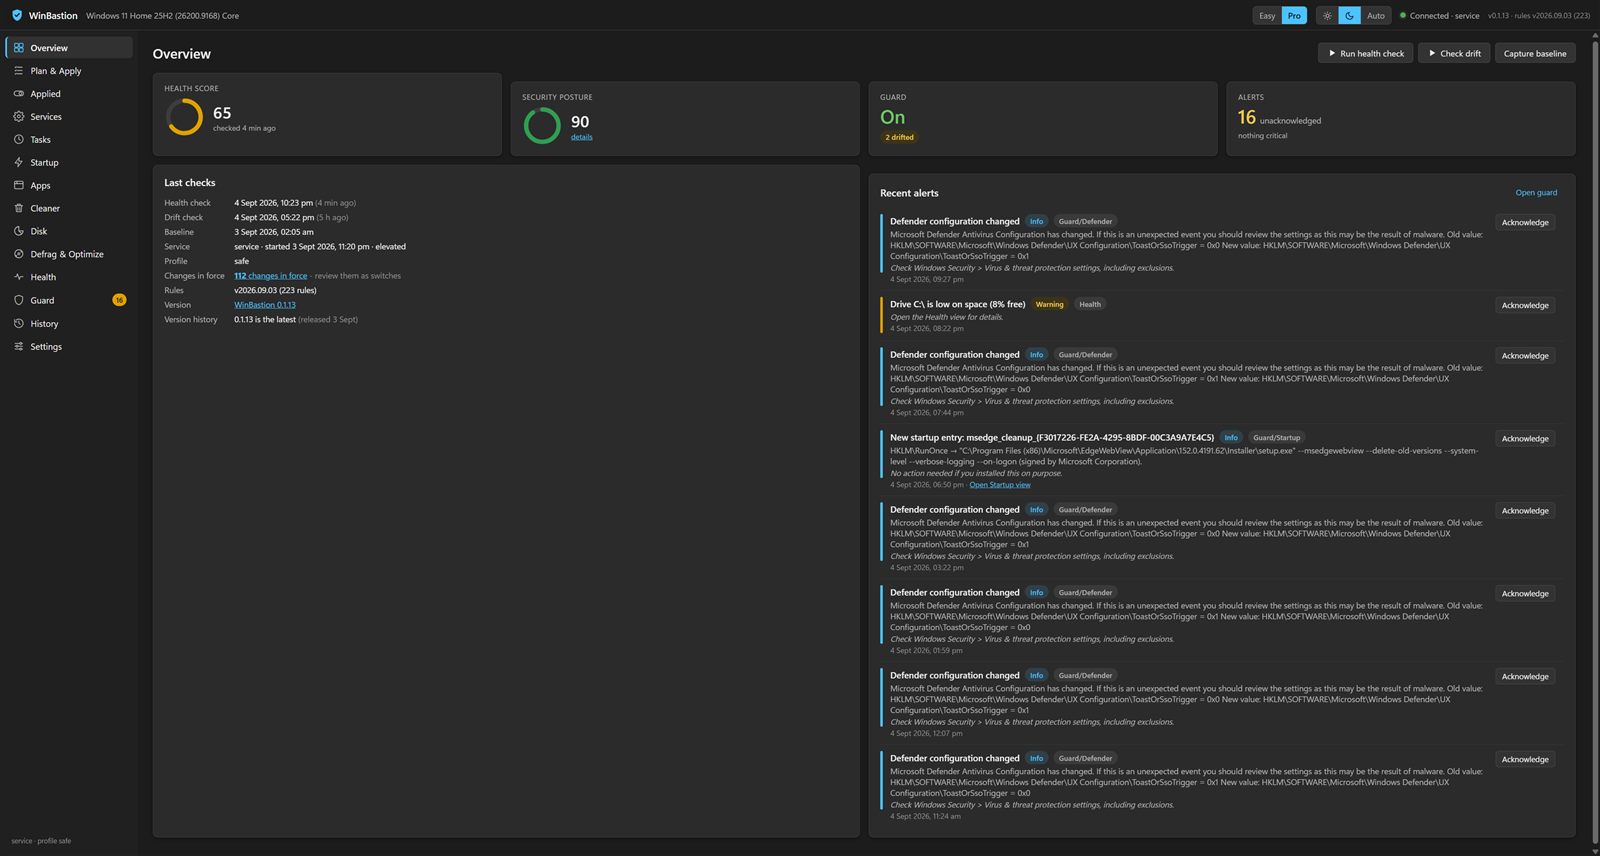Viewport: 1600px width, 856px height.
Task: Click the Info tag on msedge_cleanup alert
Action: click(x=1231, y=437)
